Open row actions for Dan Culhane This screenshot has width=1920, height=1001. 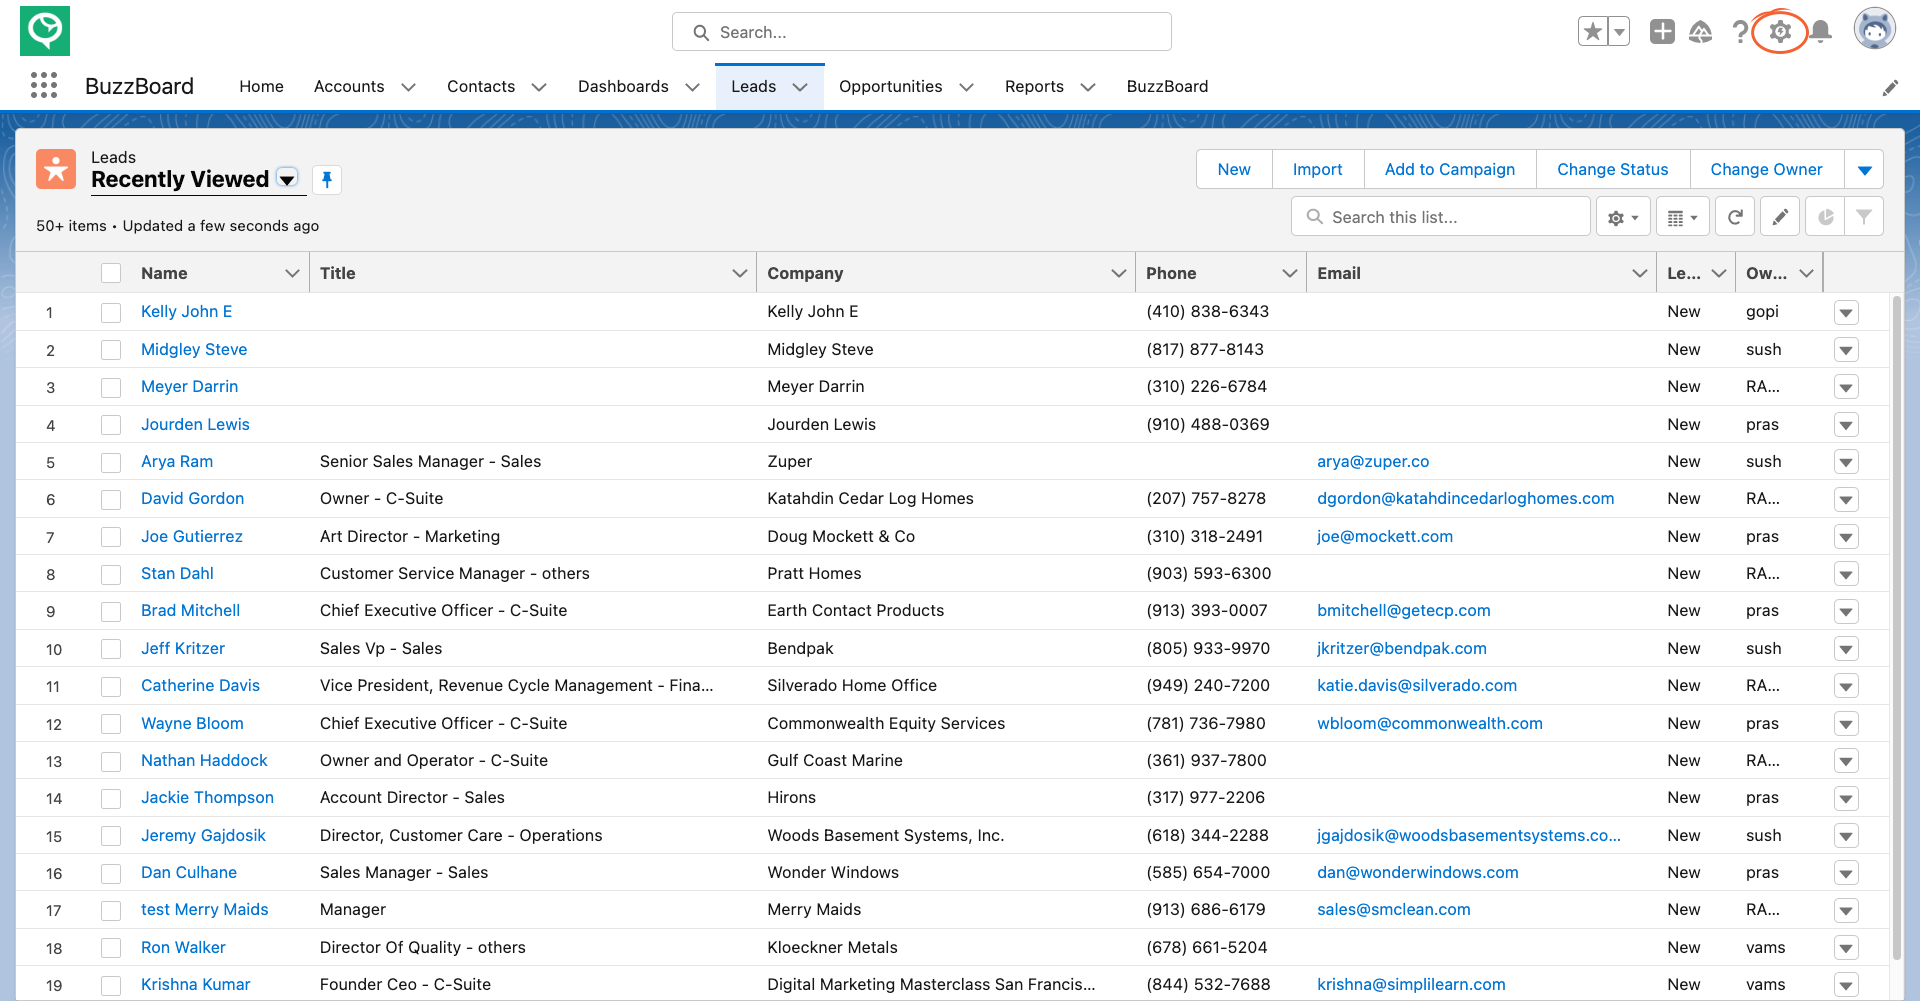pos(1846,873)
